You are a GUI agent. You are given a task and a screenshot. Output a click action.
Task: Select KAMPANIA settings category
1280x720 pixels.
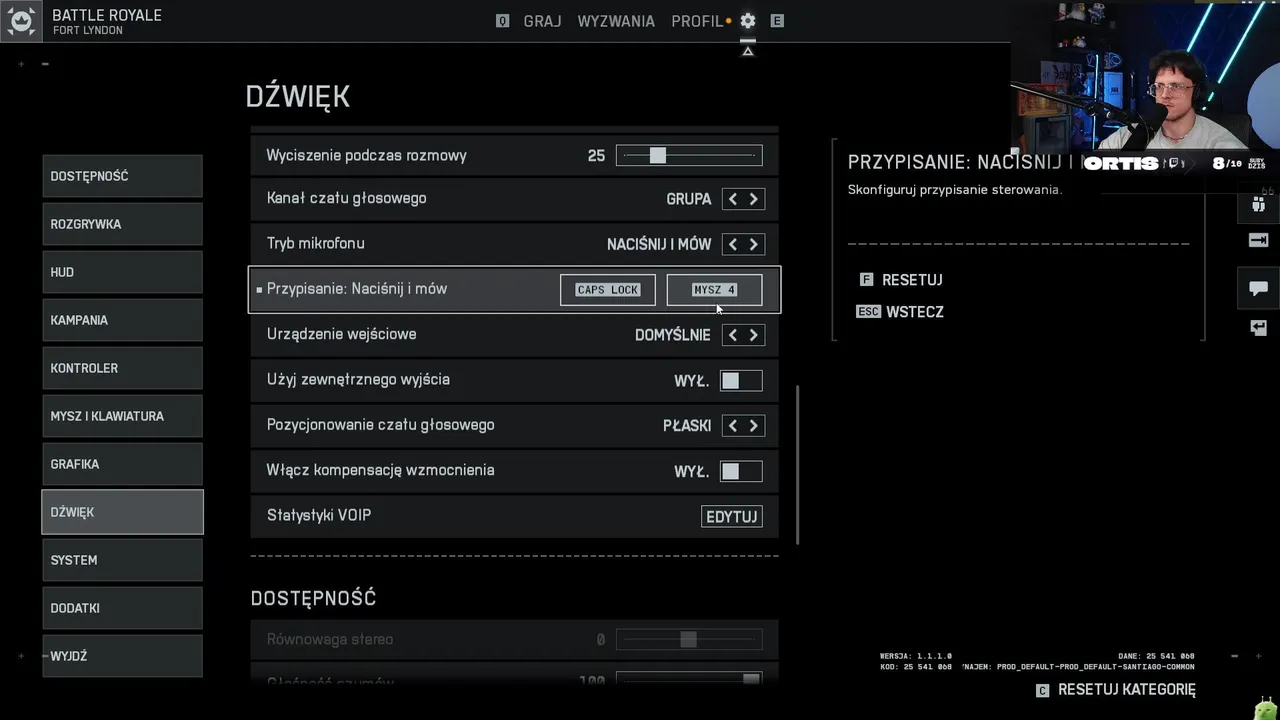tap(122, 320)
